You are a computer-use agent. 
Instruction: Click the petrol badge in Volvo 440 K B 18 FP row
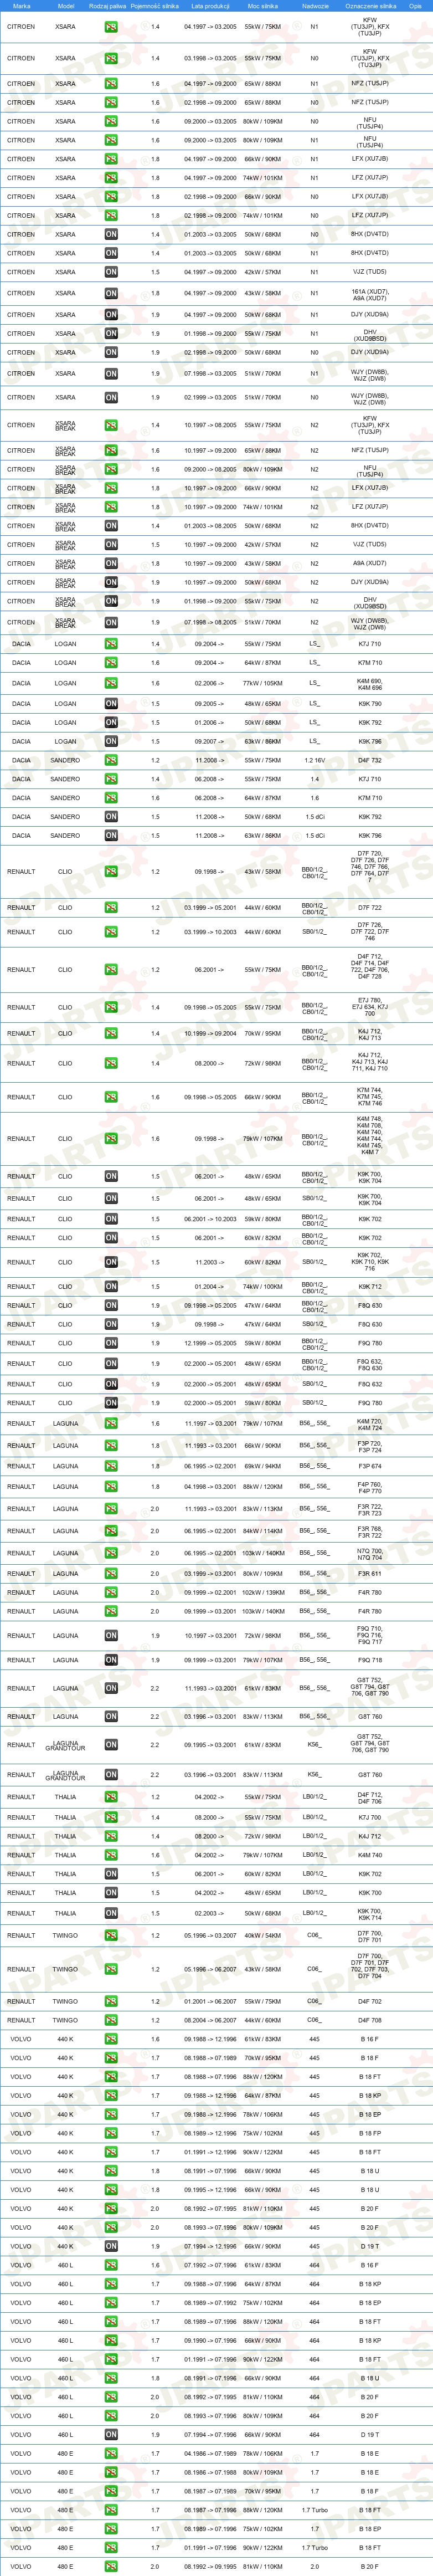point(111,2133)
